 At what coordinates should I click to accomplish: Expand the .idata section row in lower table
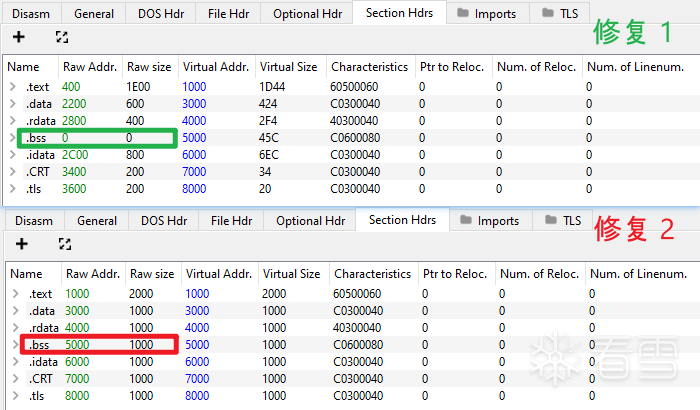14,361
